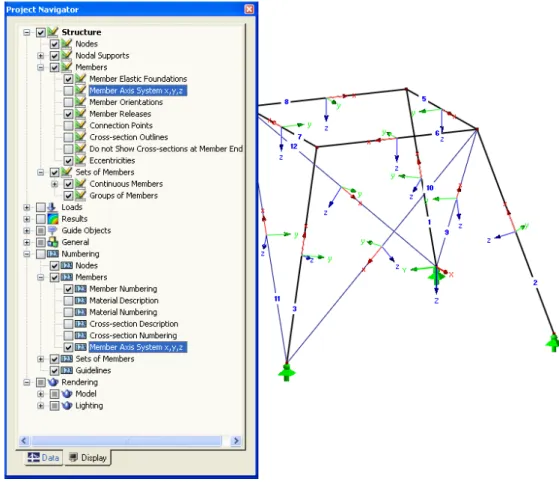Expand the Loads branch

(27, 207)
